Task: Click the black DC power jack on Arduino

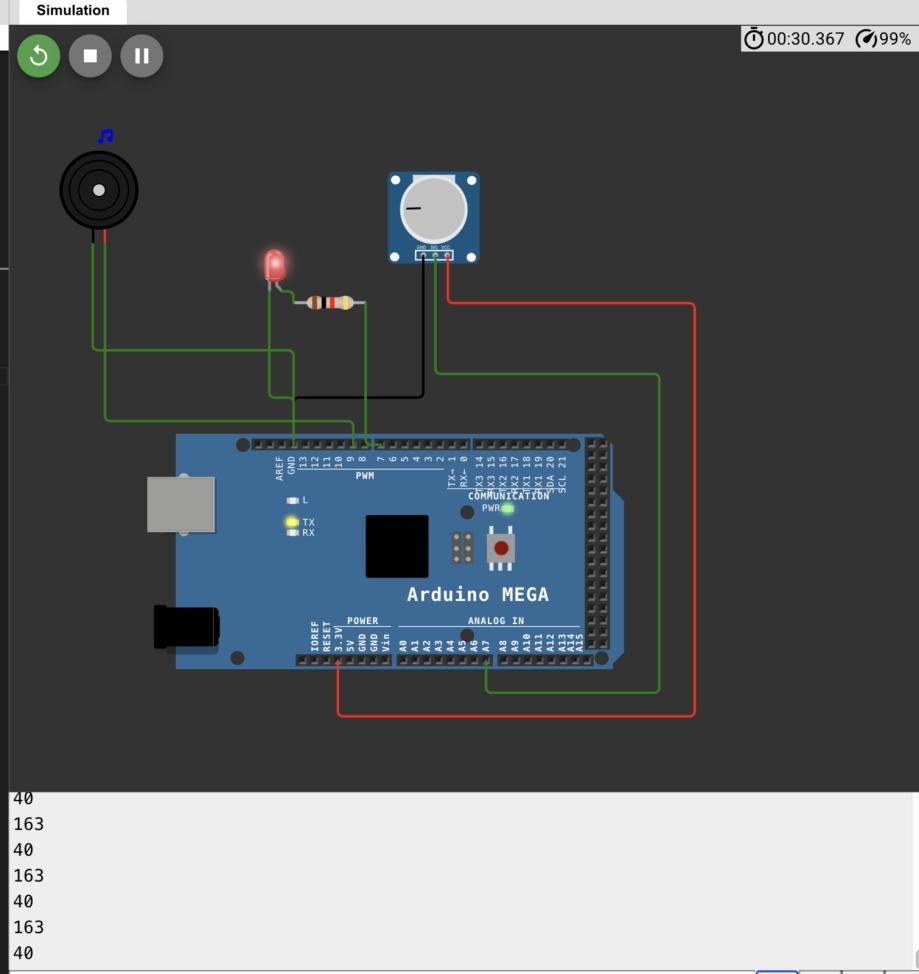Action: point(186,627)
